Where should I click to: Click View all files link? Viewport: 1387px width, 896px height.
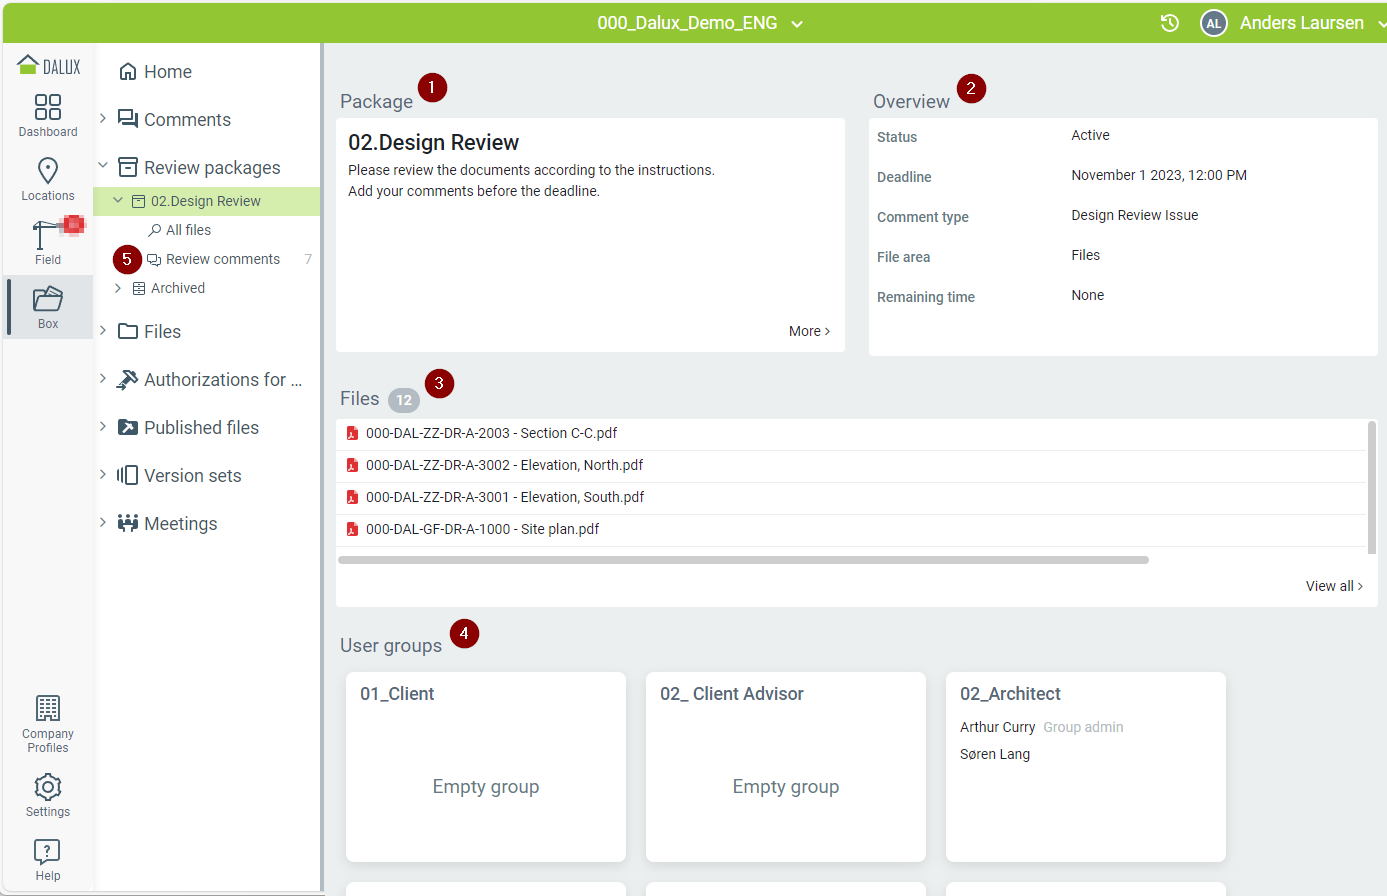click(x=1334, y=586)
